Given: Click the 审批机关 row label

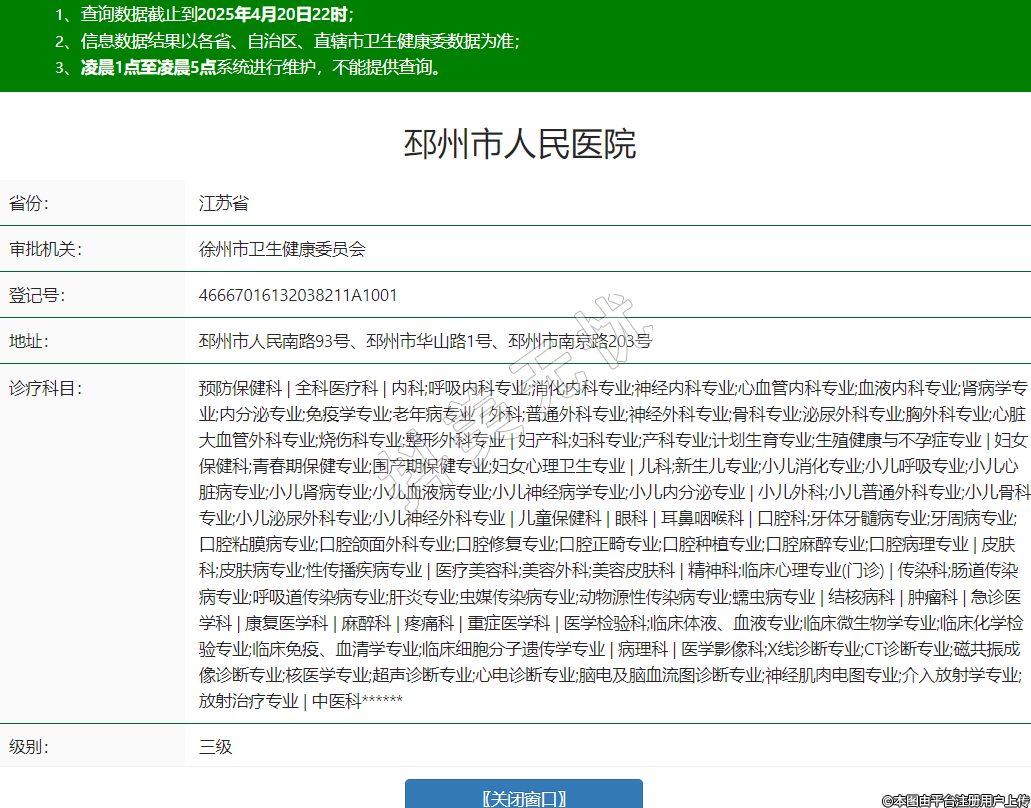Looking at the screenshot, I should [x=45, y=249].
